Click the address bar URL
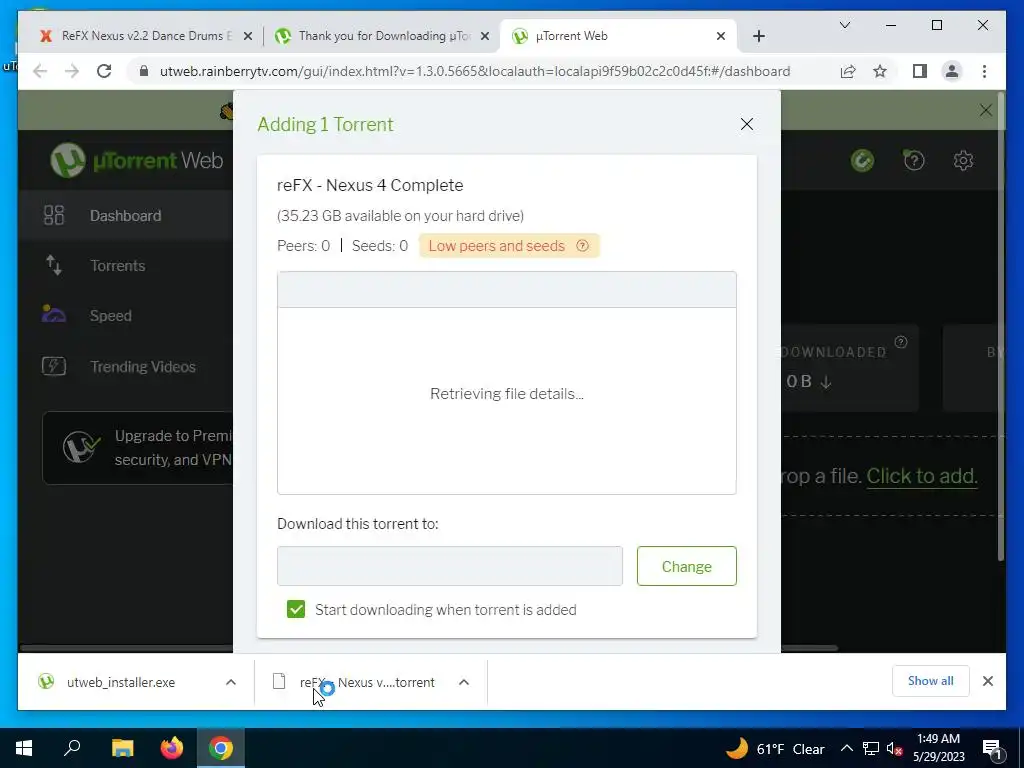The width and height of the screenshot is (1024, 768). pyautogui.click(x=475, y=71)
